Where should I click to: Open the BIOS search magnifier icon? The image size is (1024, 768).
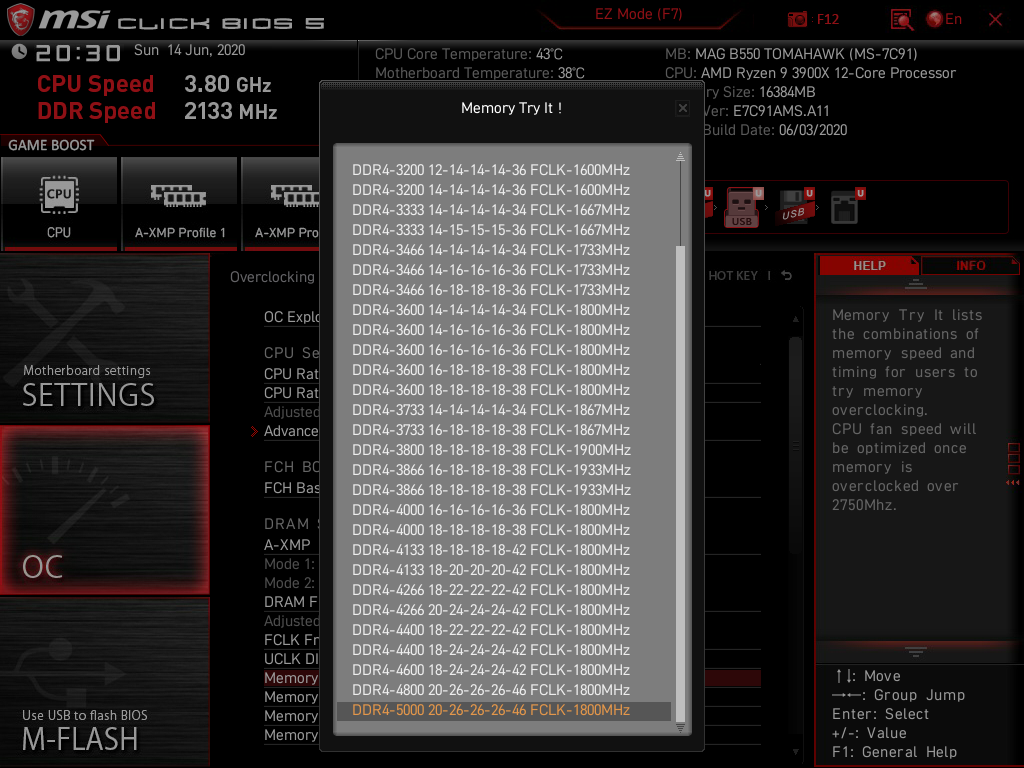point(902,20)
